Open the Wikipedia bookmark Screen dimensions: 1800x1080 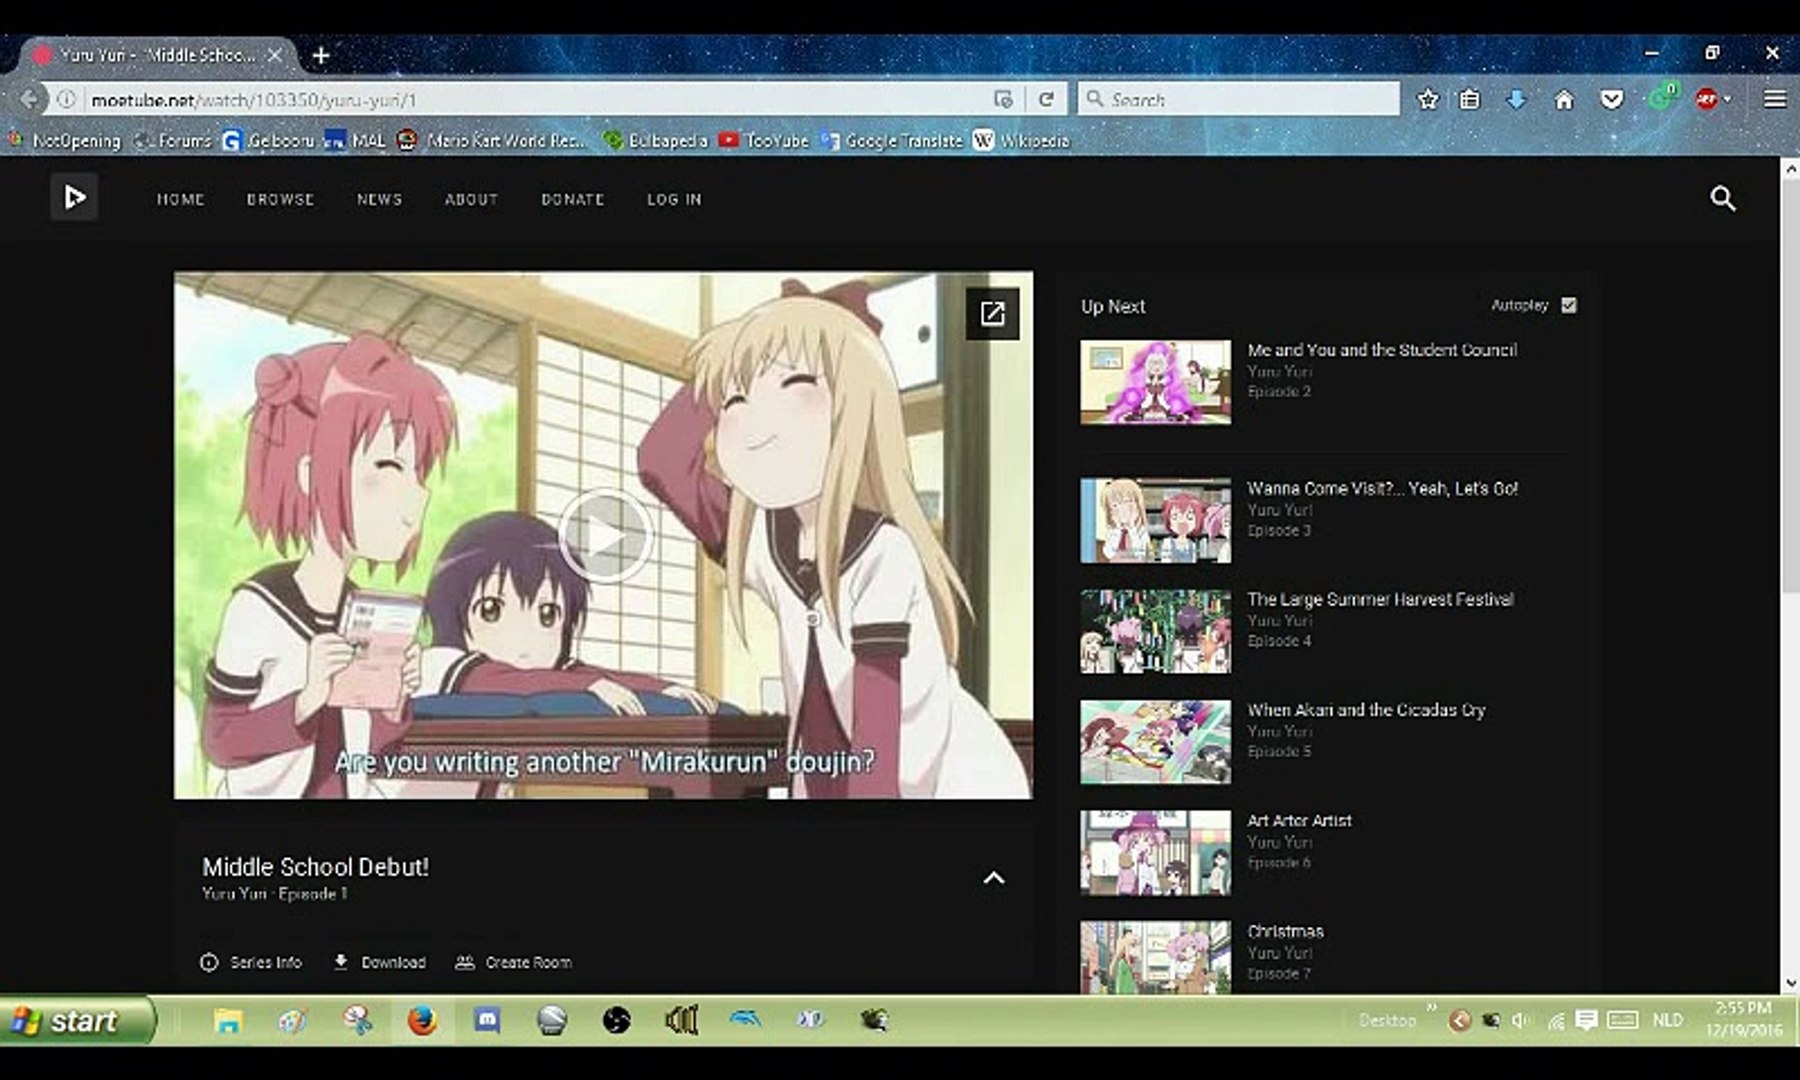point(1022,140)
